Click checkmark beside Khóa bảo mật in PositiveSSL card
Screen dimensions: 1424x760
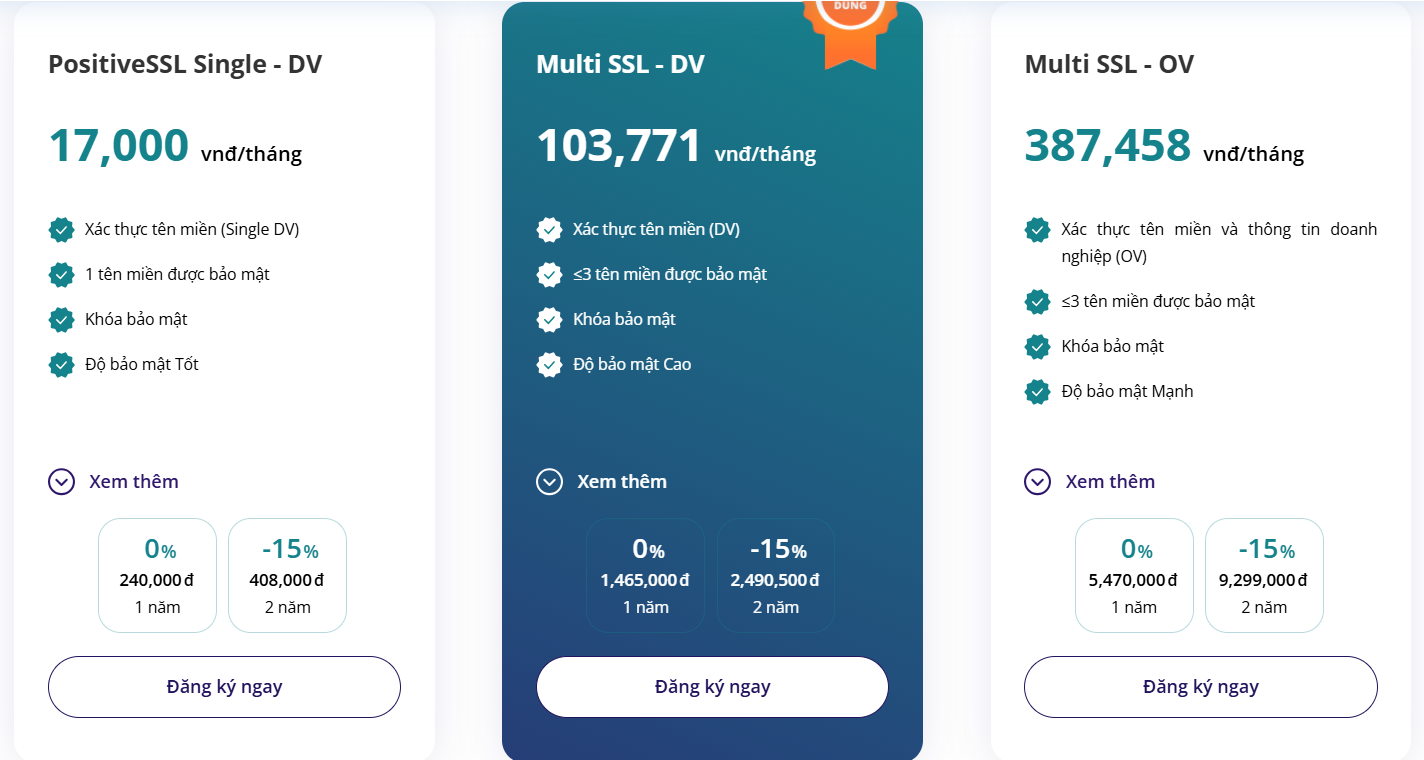pyautogui.click(x=62, y=320)
